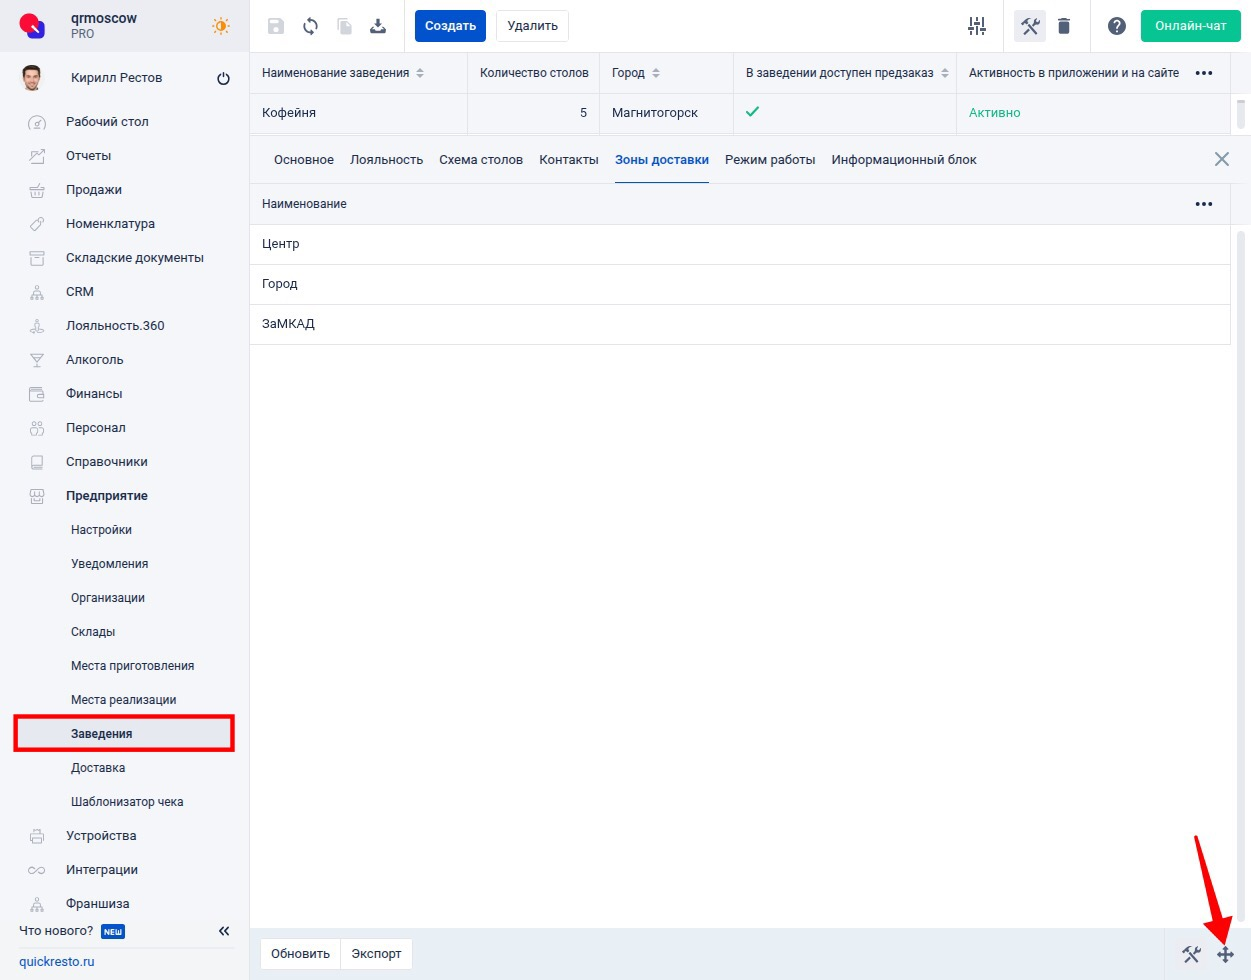
Task: Open the filter sliders settings icon
Action: [977, 26]
